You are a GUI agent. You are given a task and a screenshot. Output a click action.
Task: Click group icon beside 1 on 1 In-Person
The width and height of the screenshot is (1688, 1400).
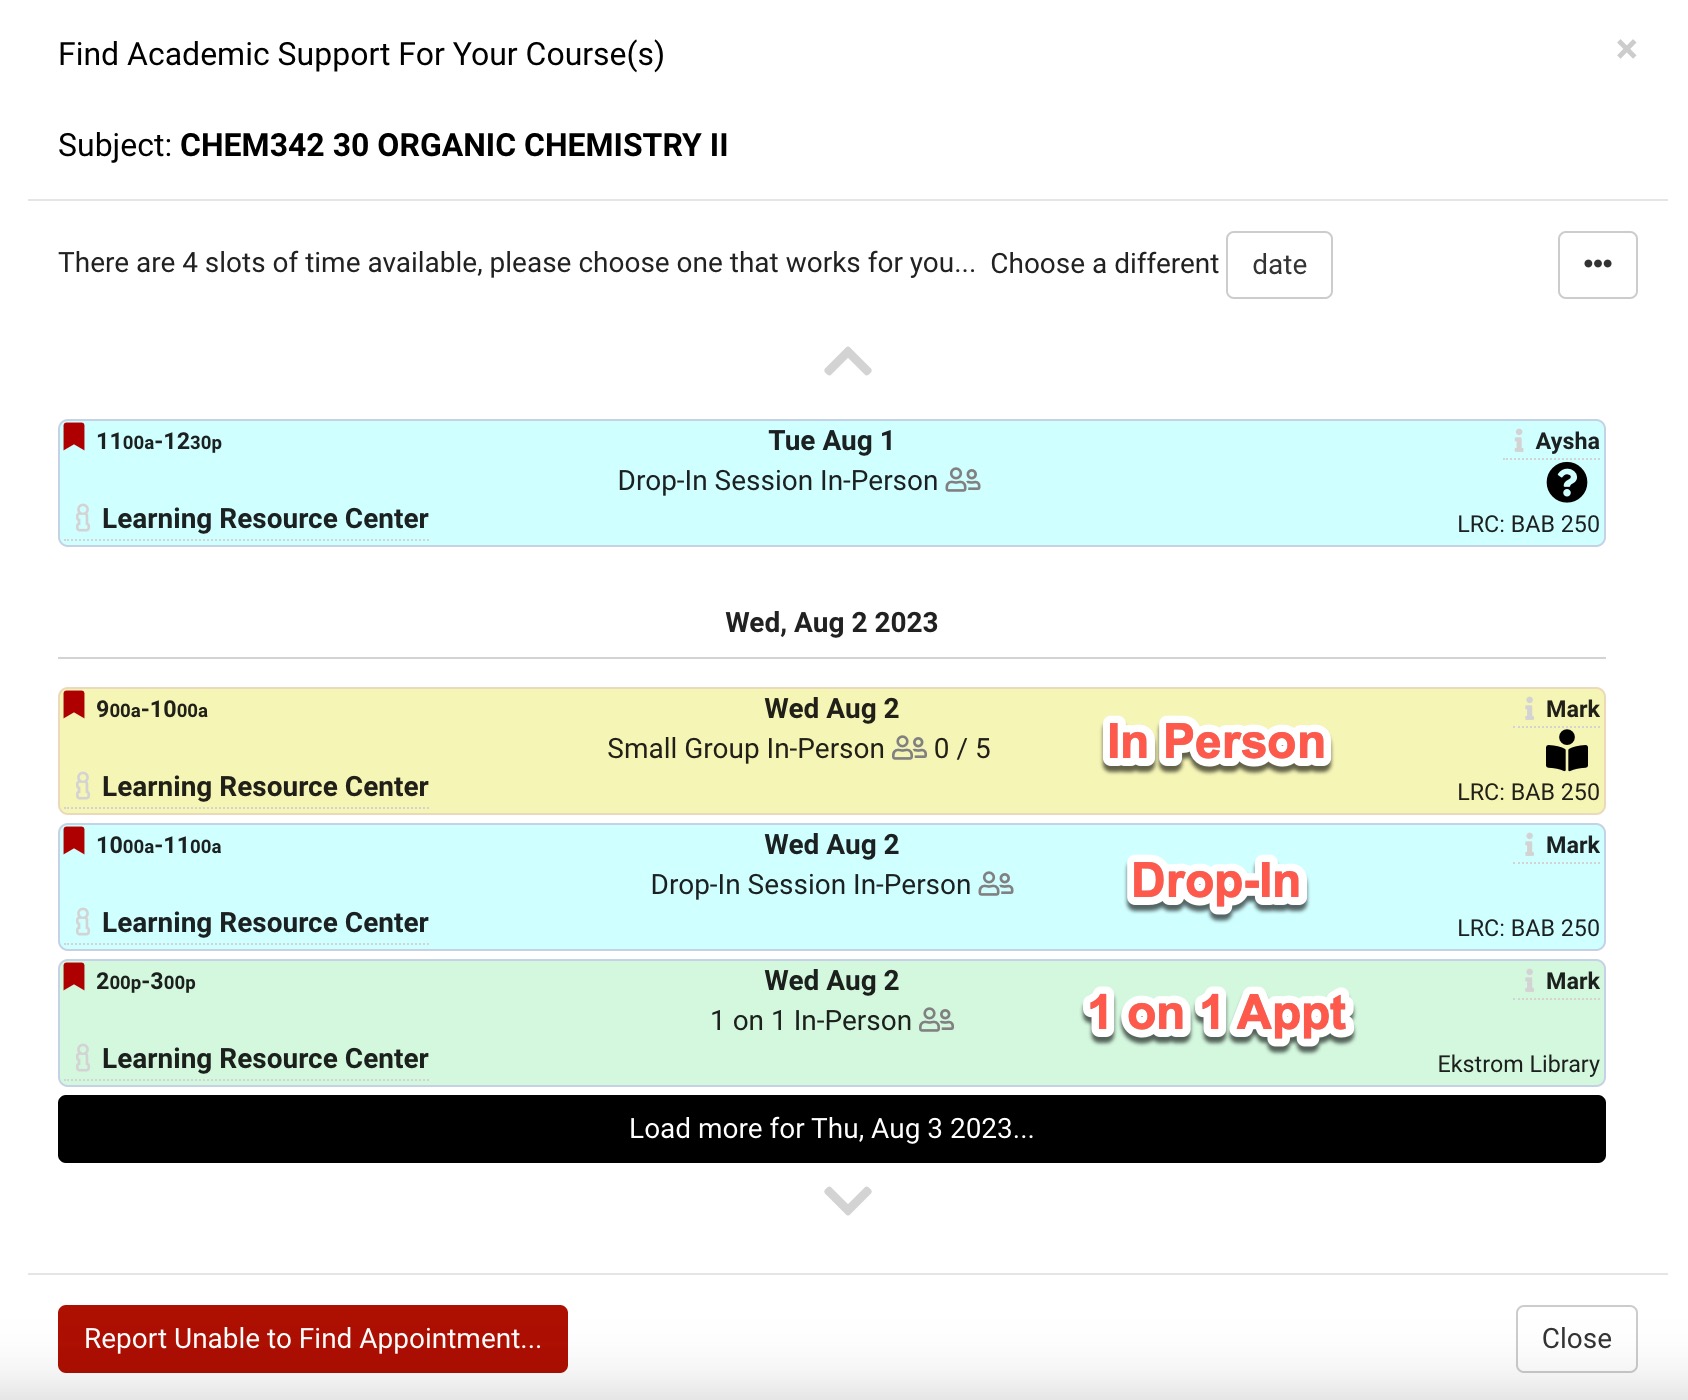(937, 1021)
